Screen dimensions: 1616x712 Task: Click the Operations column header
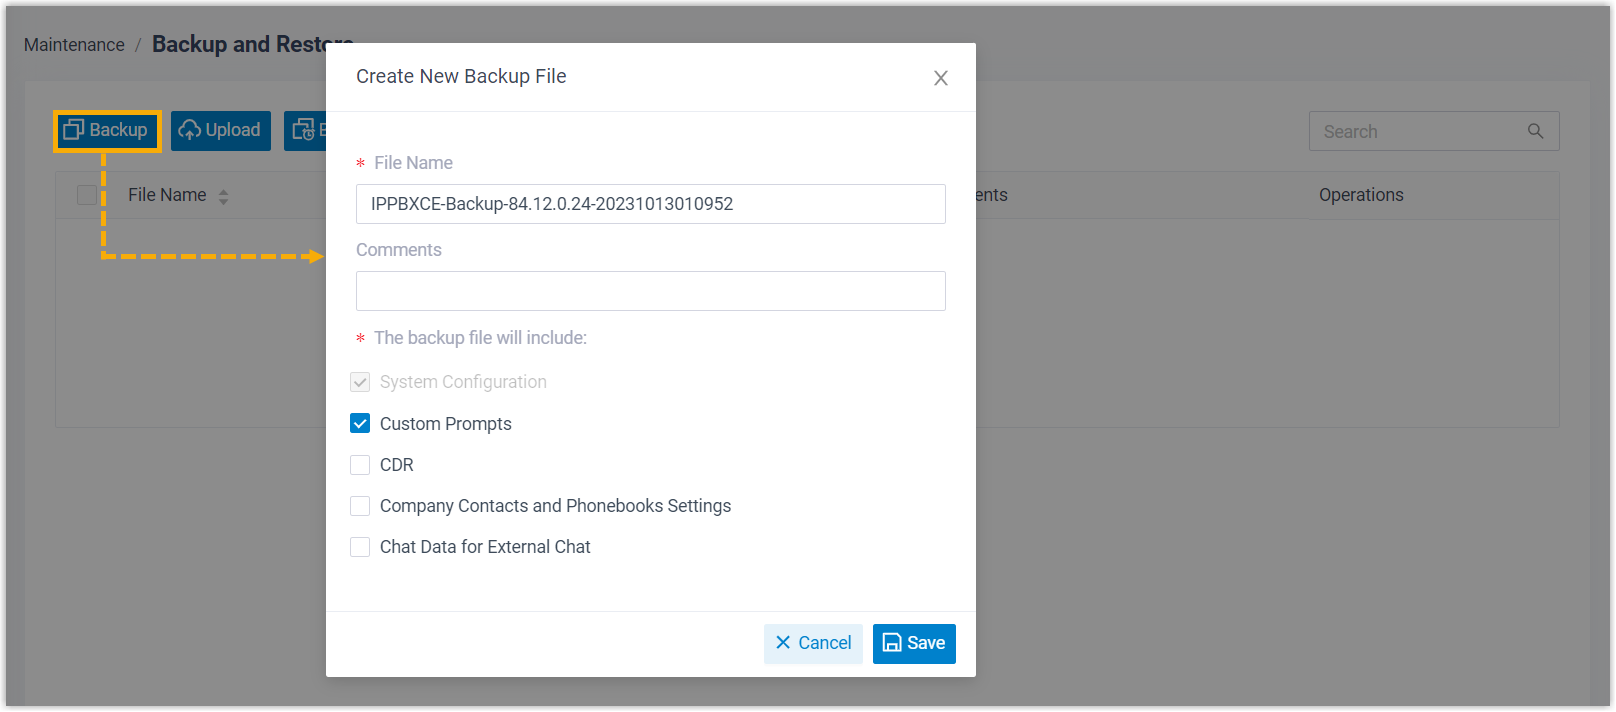point(1360,195)
